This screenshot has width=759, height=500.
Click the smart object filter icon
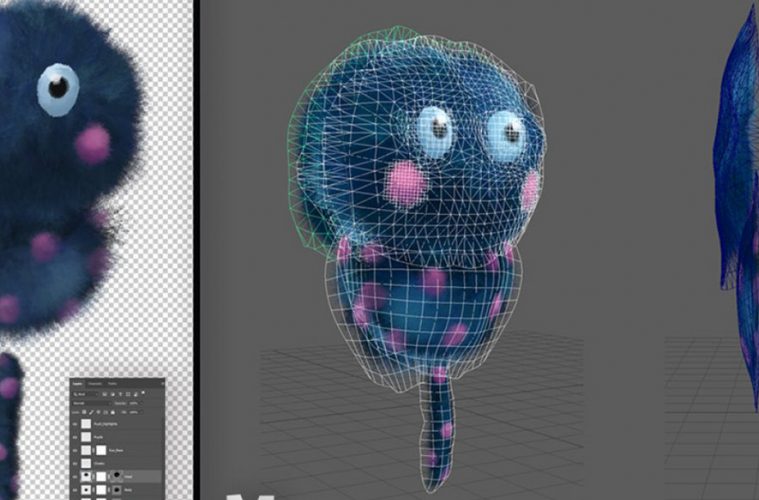(136, 394)
